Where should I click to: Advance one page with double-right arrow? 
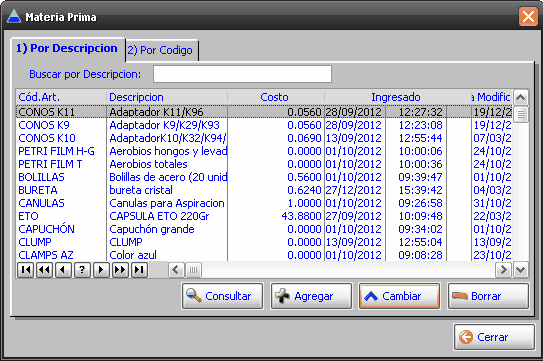[120, 270]
